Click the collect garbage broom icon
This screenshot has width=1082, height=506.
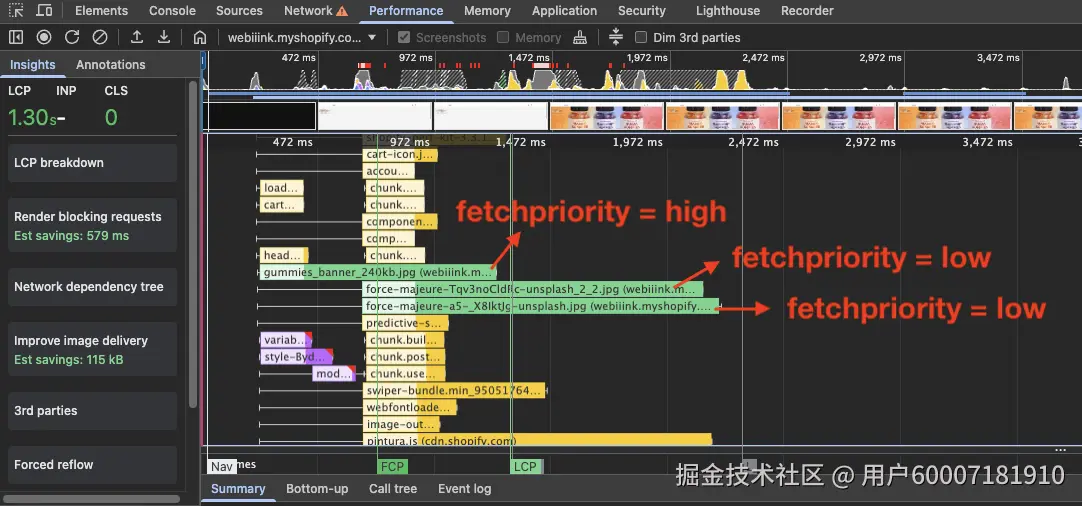pyautogui.click(x=580, y=37)
